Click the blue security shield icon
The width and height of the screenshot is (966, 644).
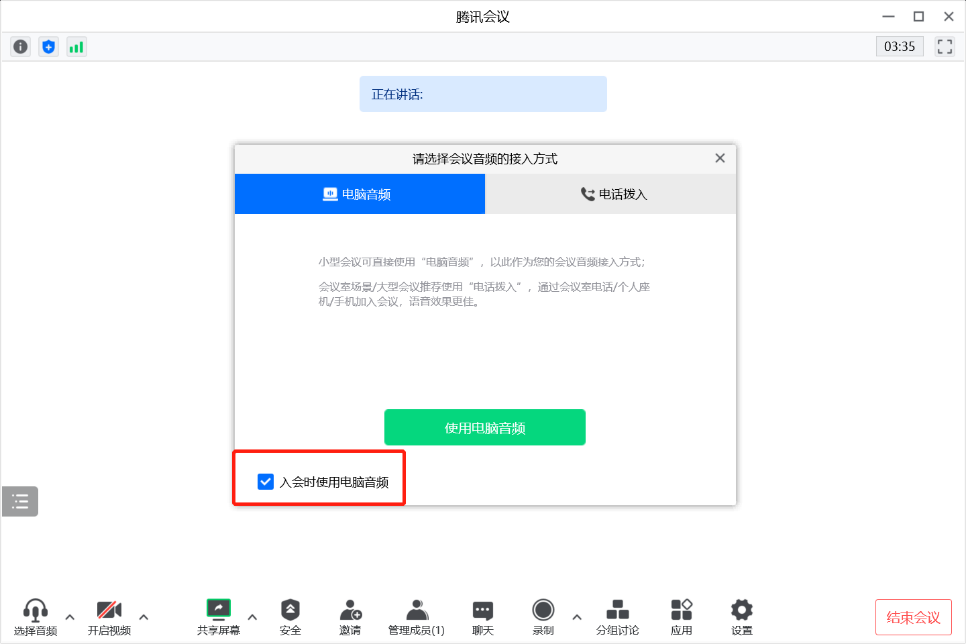click(x=49, y=47)
